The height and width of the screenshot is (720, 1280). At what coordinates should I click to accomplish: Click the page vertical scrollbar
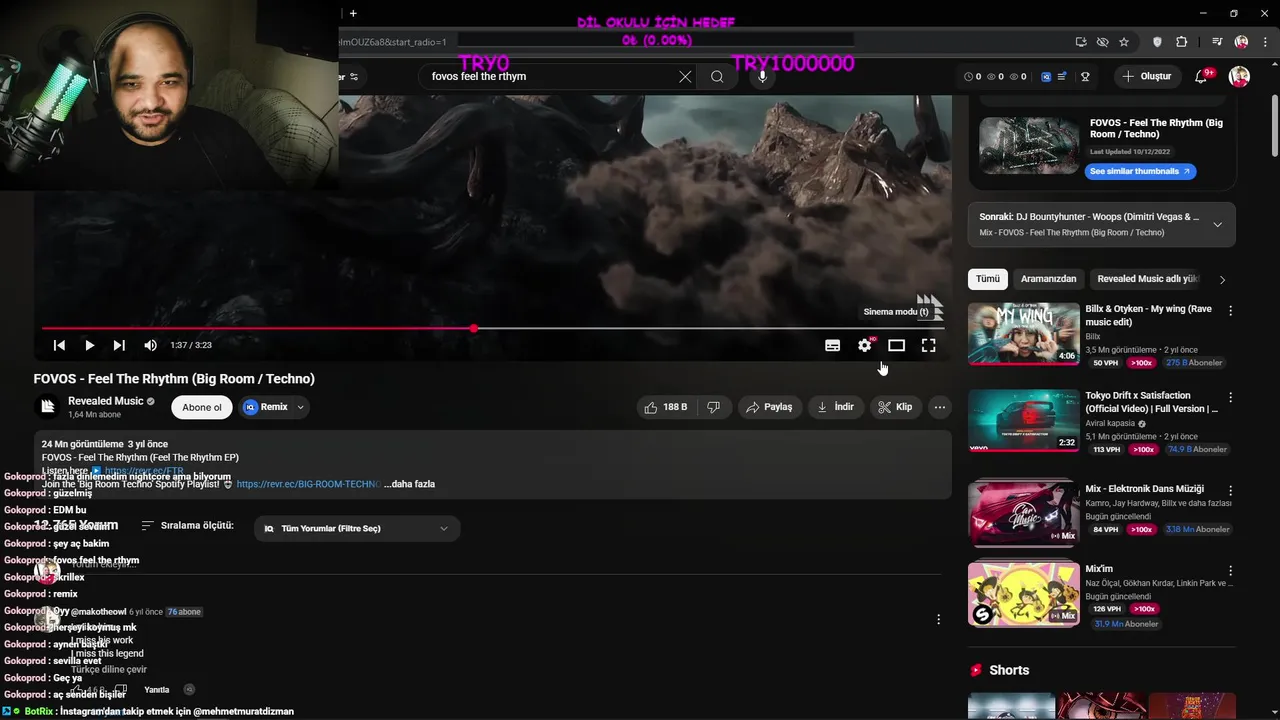1274,125
